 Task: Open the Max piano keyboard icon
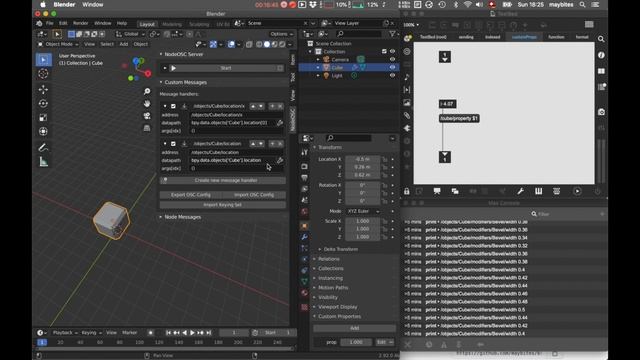click(539, 191)
